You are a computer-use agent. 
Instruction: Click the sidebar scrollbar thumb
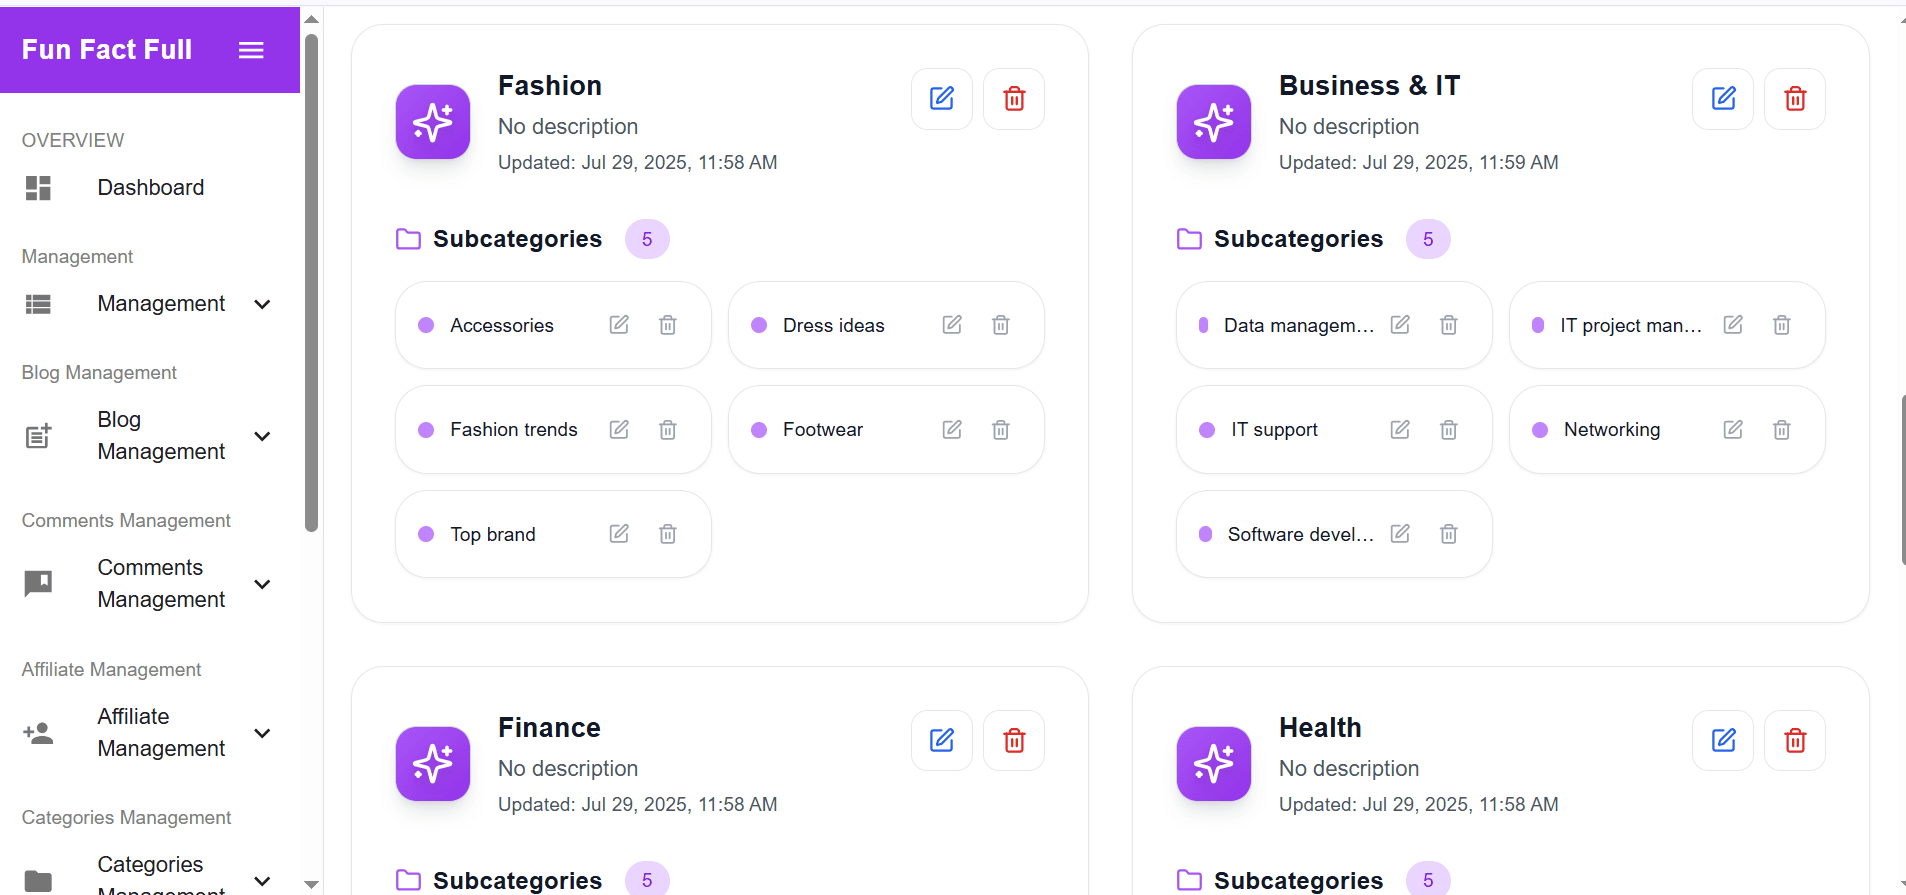[x=311, y=283]
